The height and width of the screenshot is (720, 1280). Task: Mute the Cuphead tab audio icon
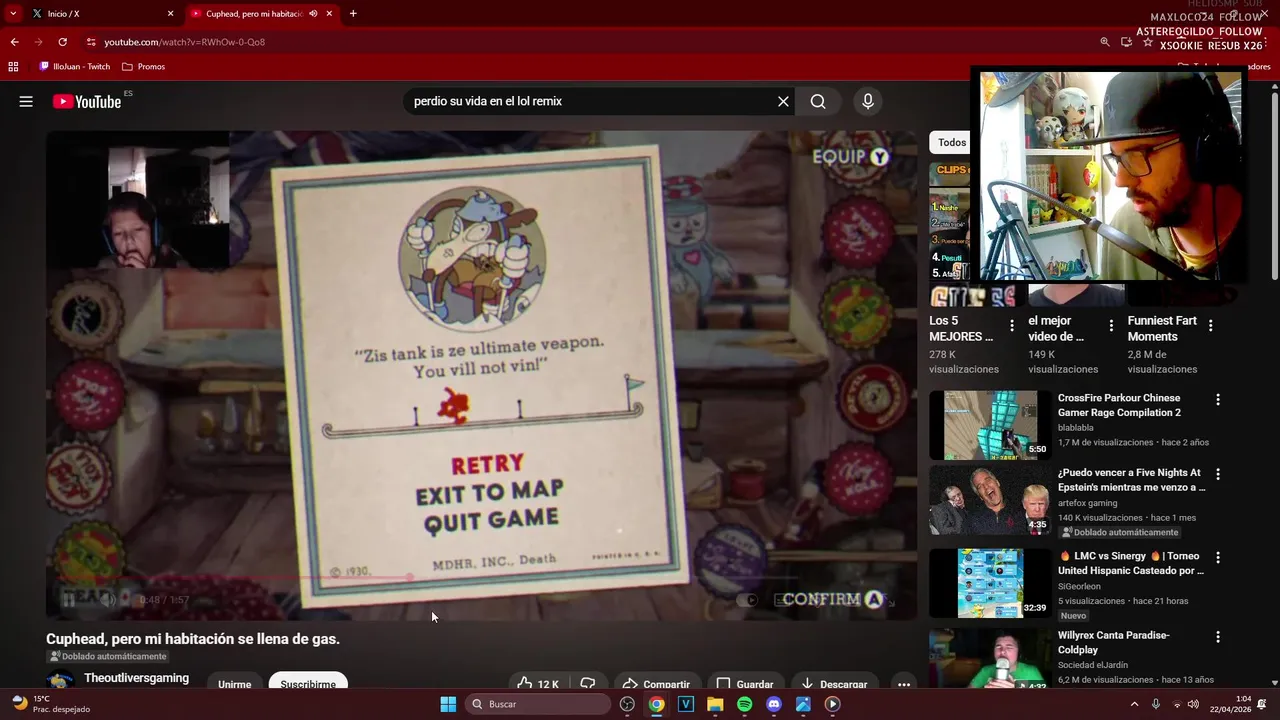tap(313, 14)
